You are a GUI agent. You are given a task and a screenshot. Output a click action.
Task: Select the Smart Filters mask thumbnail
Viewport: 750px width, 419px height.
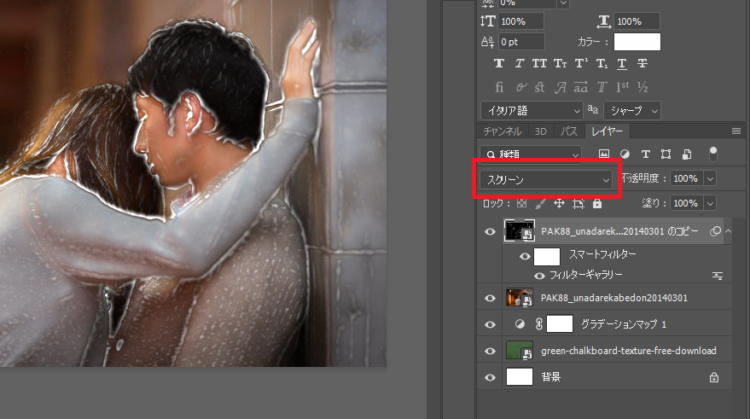coord(547,256)
